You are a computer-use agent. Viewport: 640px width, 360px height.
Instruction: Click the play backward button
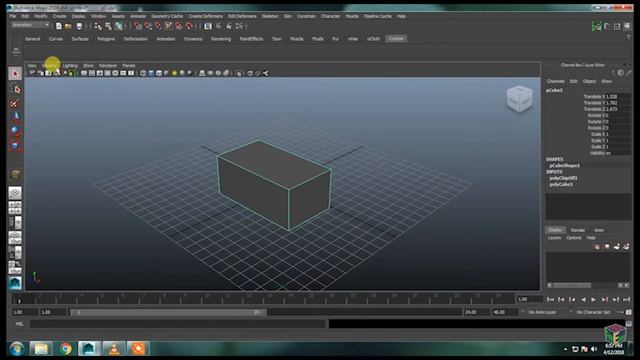click(583, 300)
